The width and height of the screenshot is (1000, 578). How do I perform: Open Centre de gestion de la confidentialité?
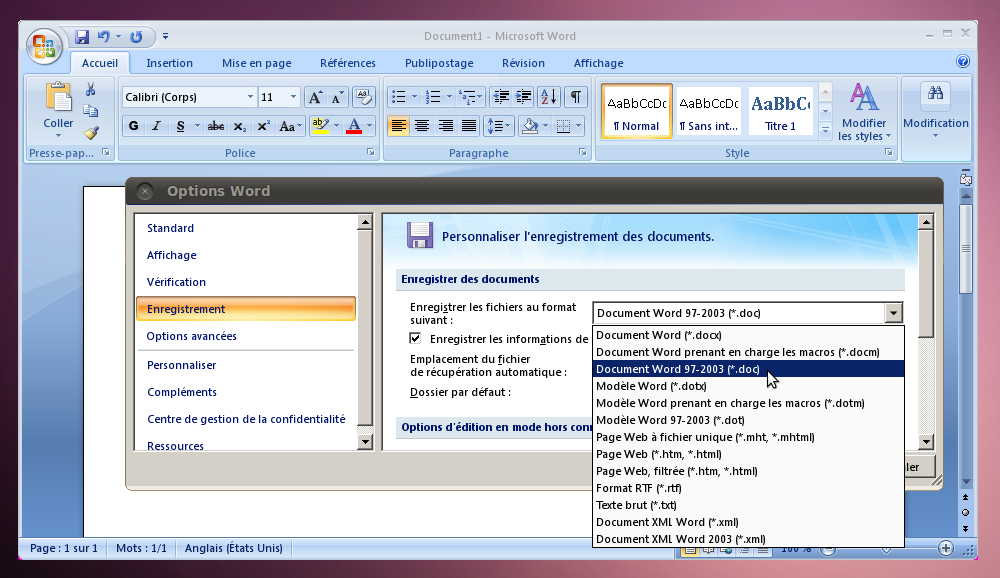click(246, 419)
